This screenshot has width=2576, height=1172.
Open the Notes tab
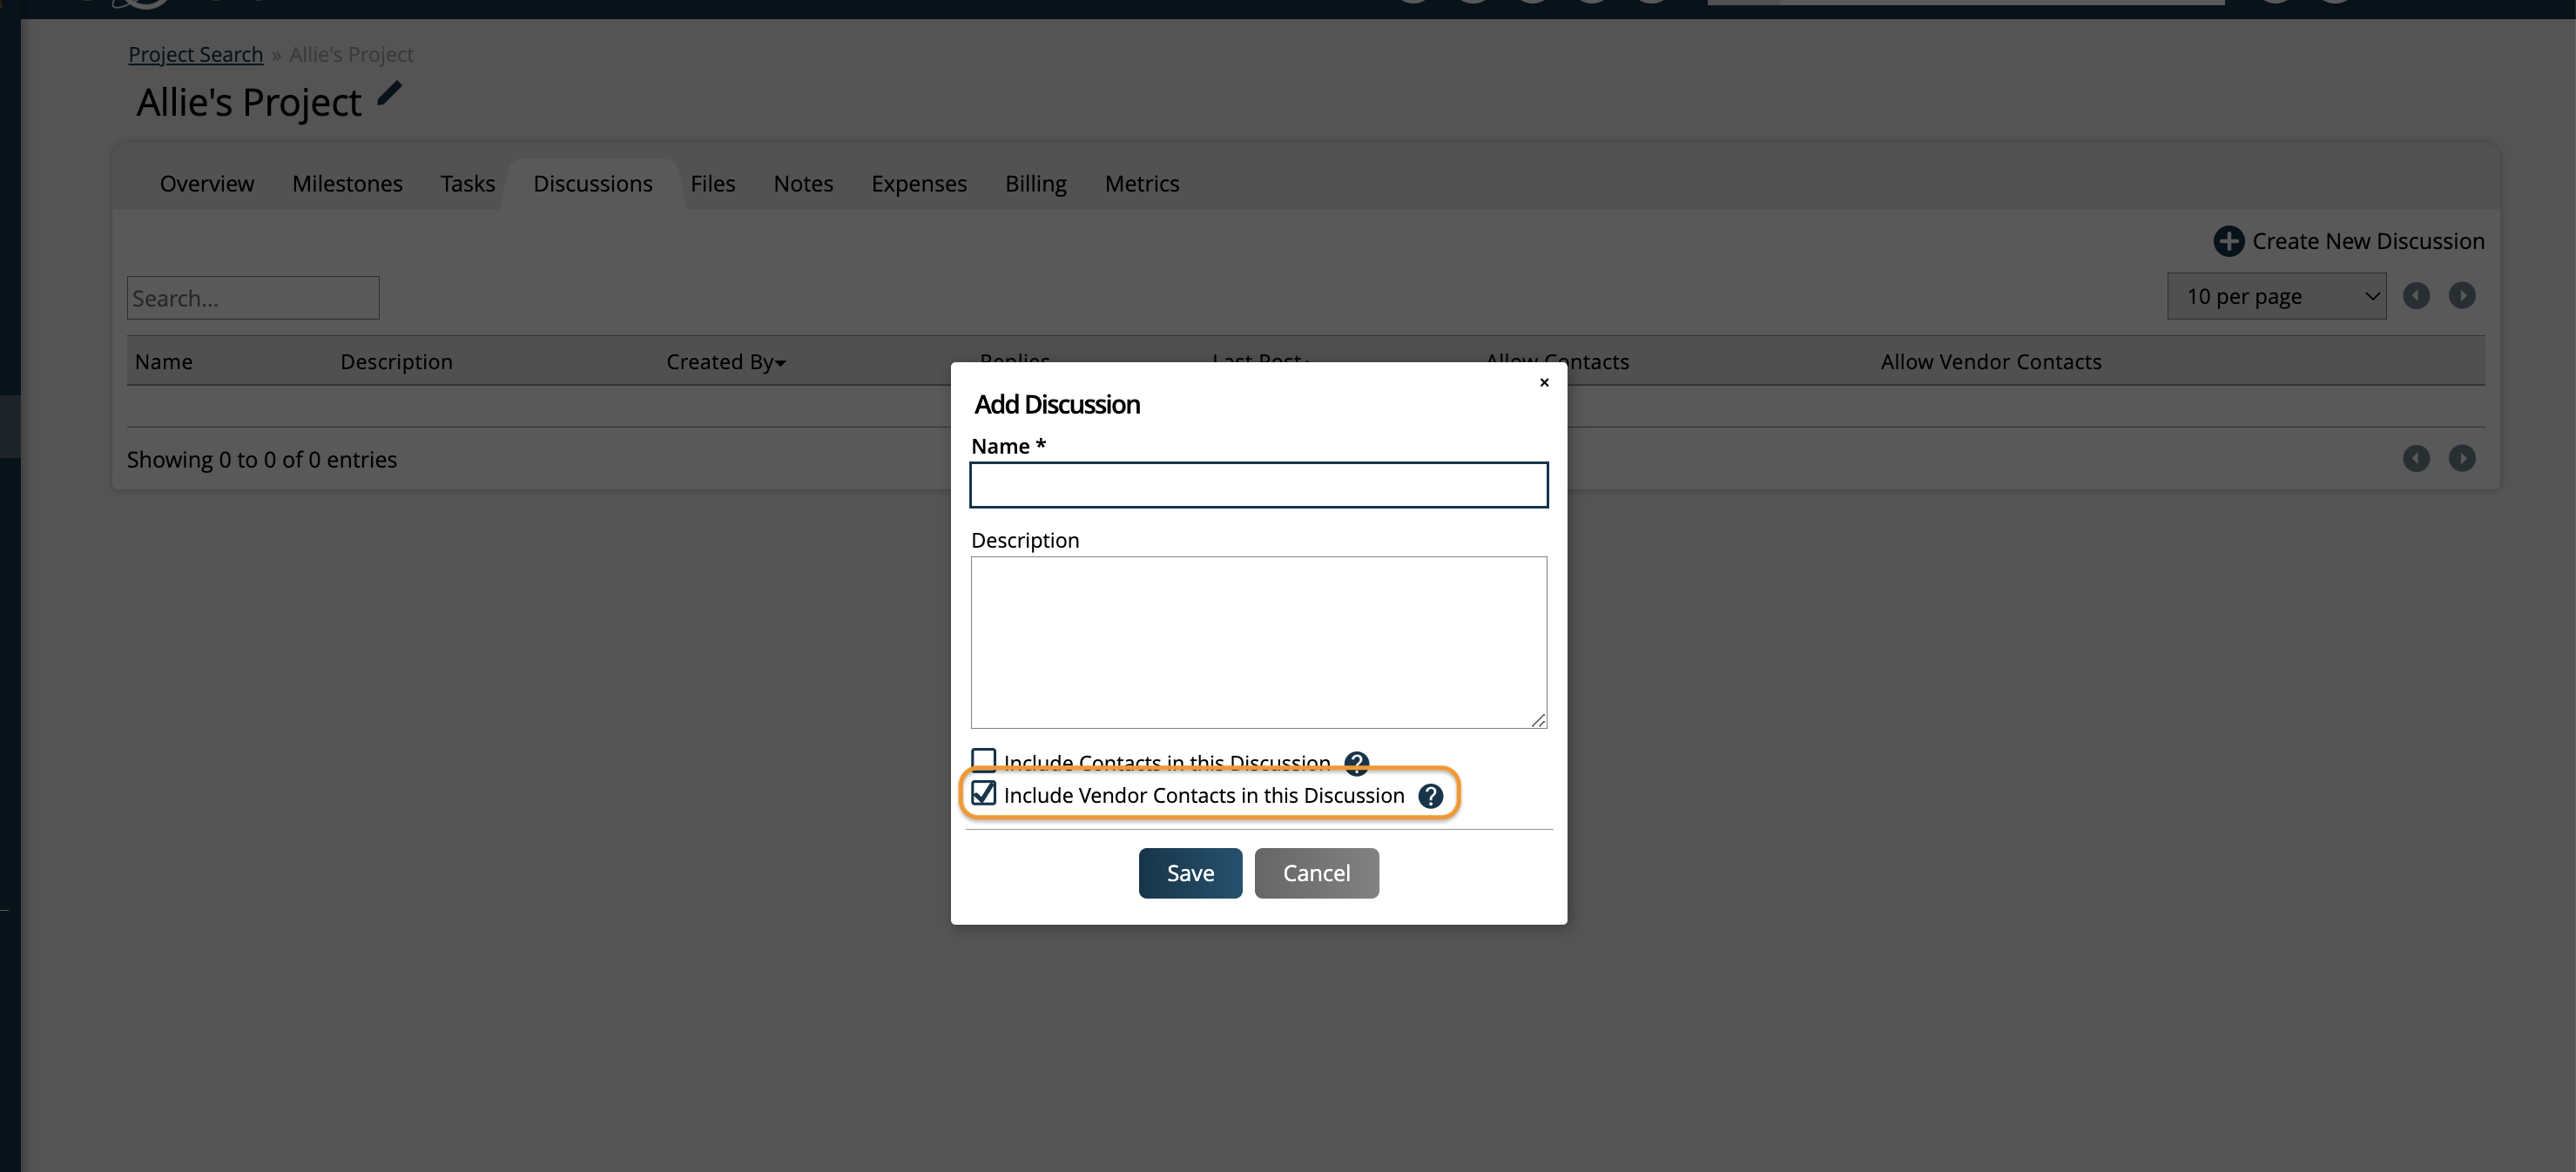pyautogui.click(x=803, y=184)
